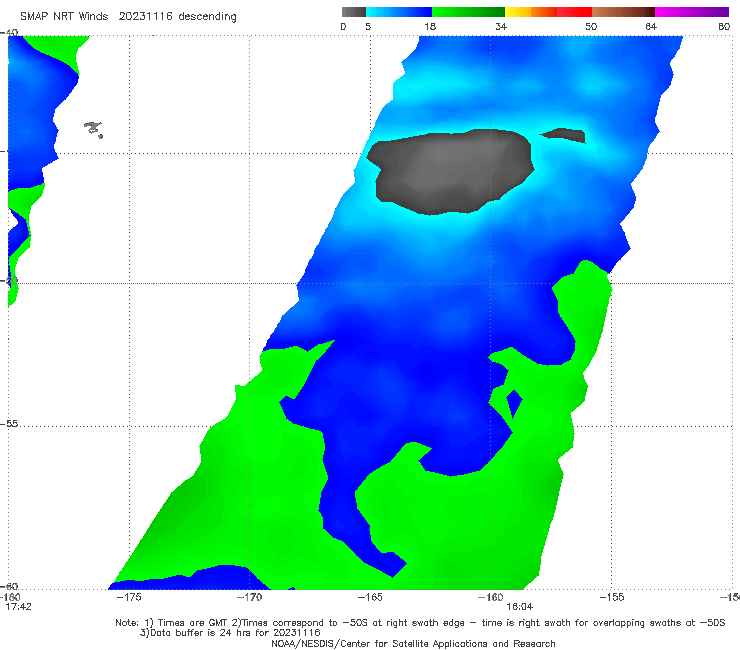Image resolution: width=740 pixels, height=650 pixels.
Task: Click the green segment of the wind color bar
Action: coord(468,12)
